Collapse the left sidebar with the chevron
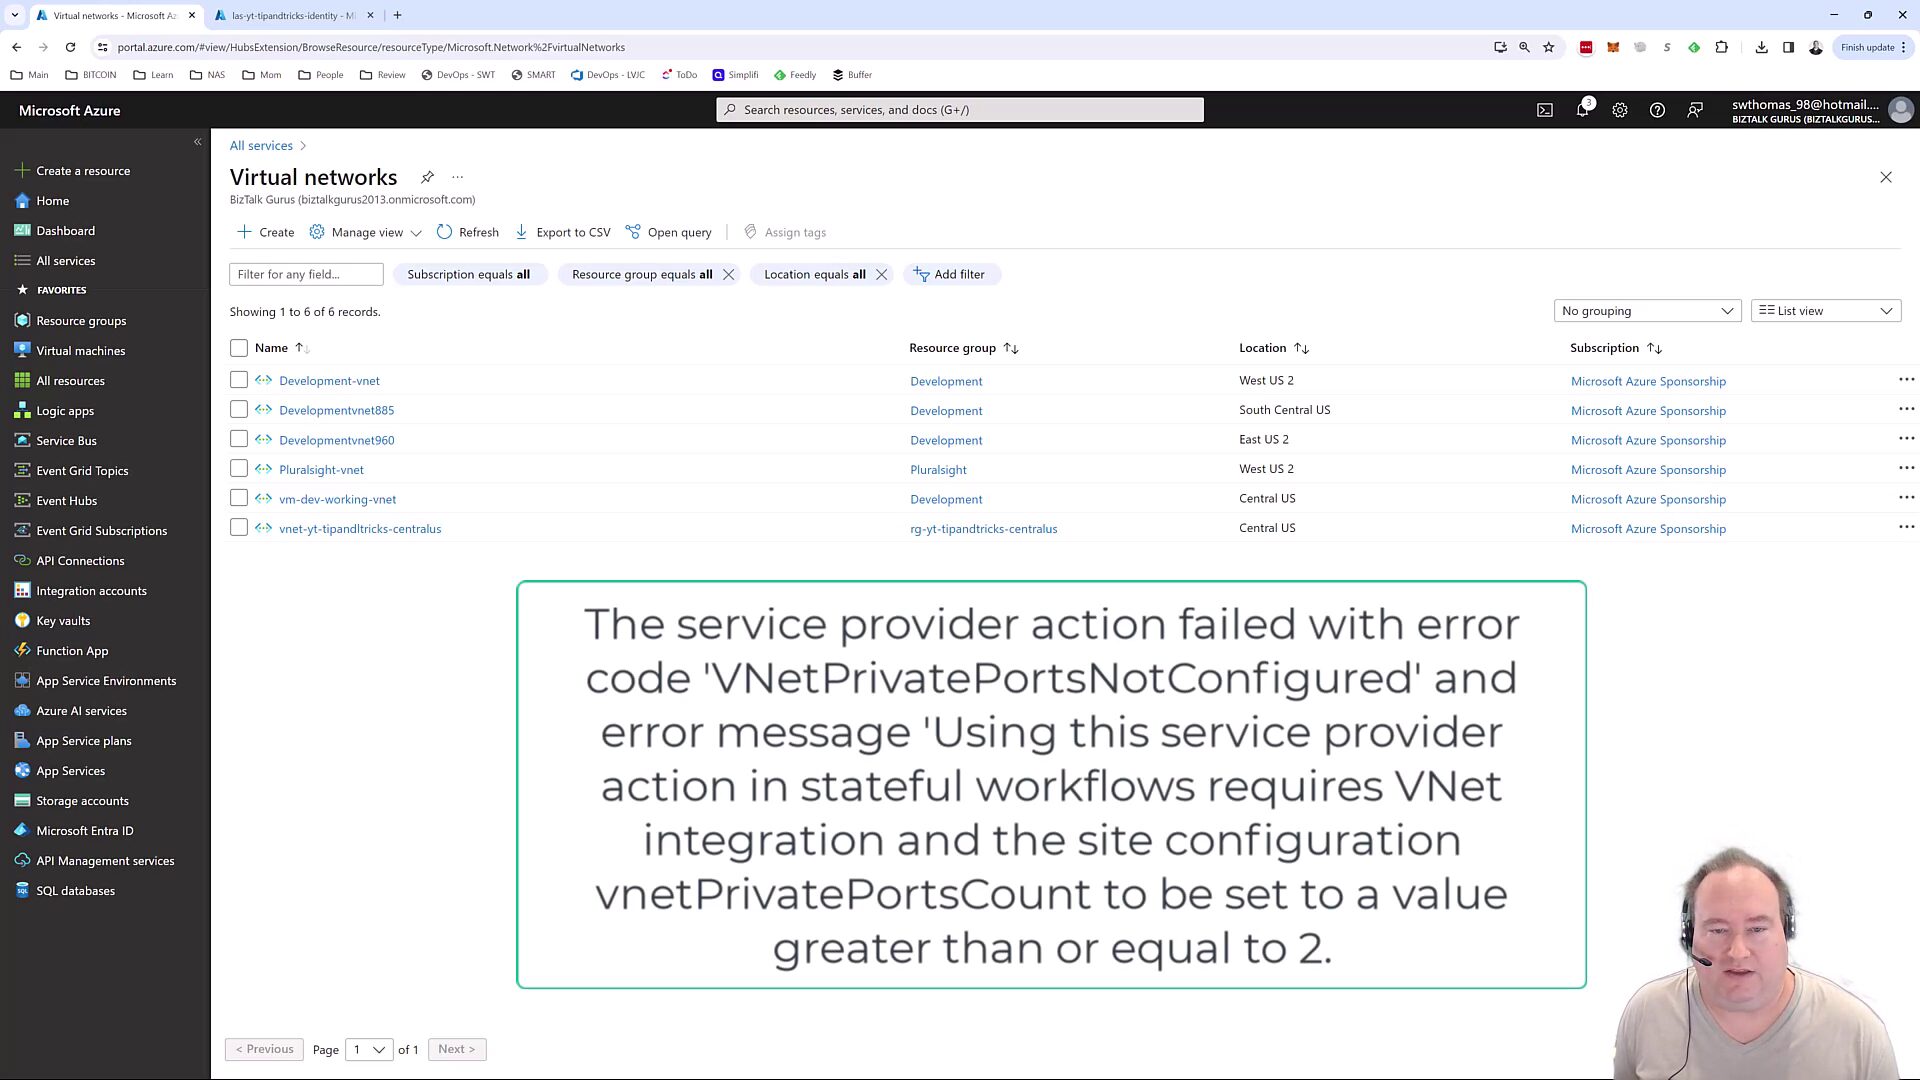Image resolution: width=1920 pixels, height=1080 pixels. point(197,142)
